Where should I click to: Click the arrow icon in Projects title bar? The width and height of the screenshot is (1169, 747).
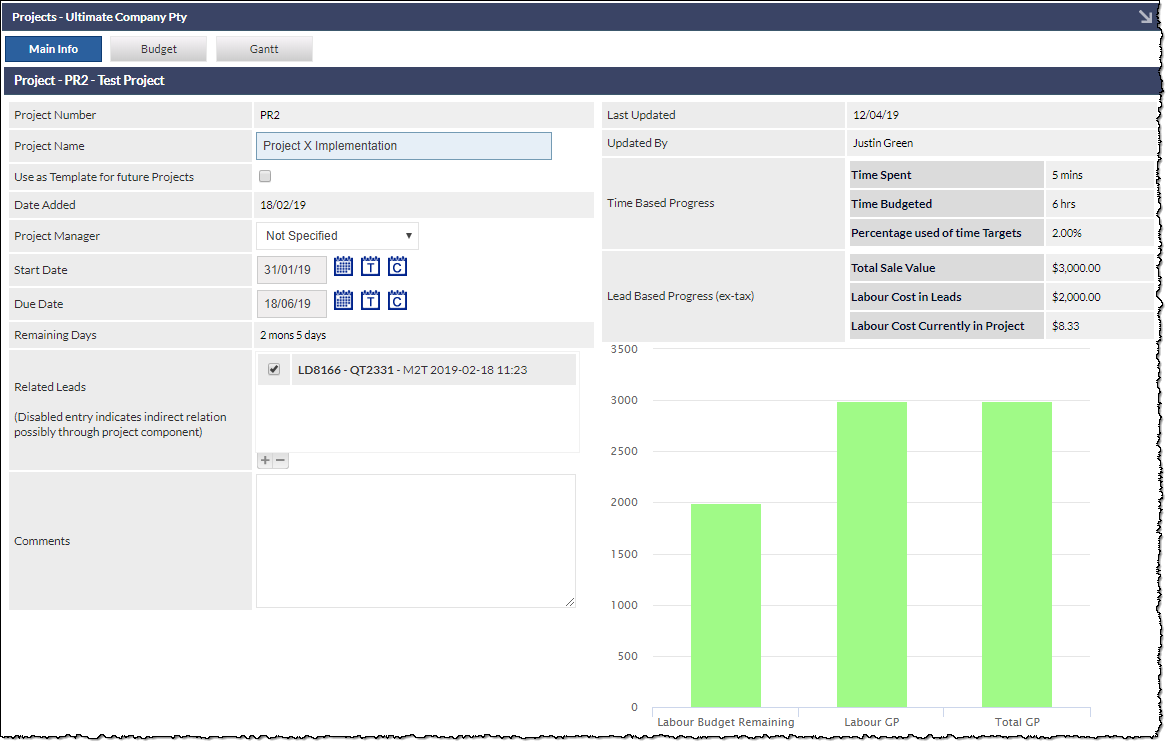pos(1146,16)
